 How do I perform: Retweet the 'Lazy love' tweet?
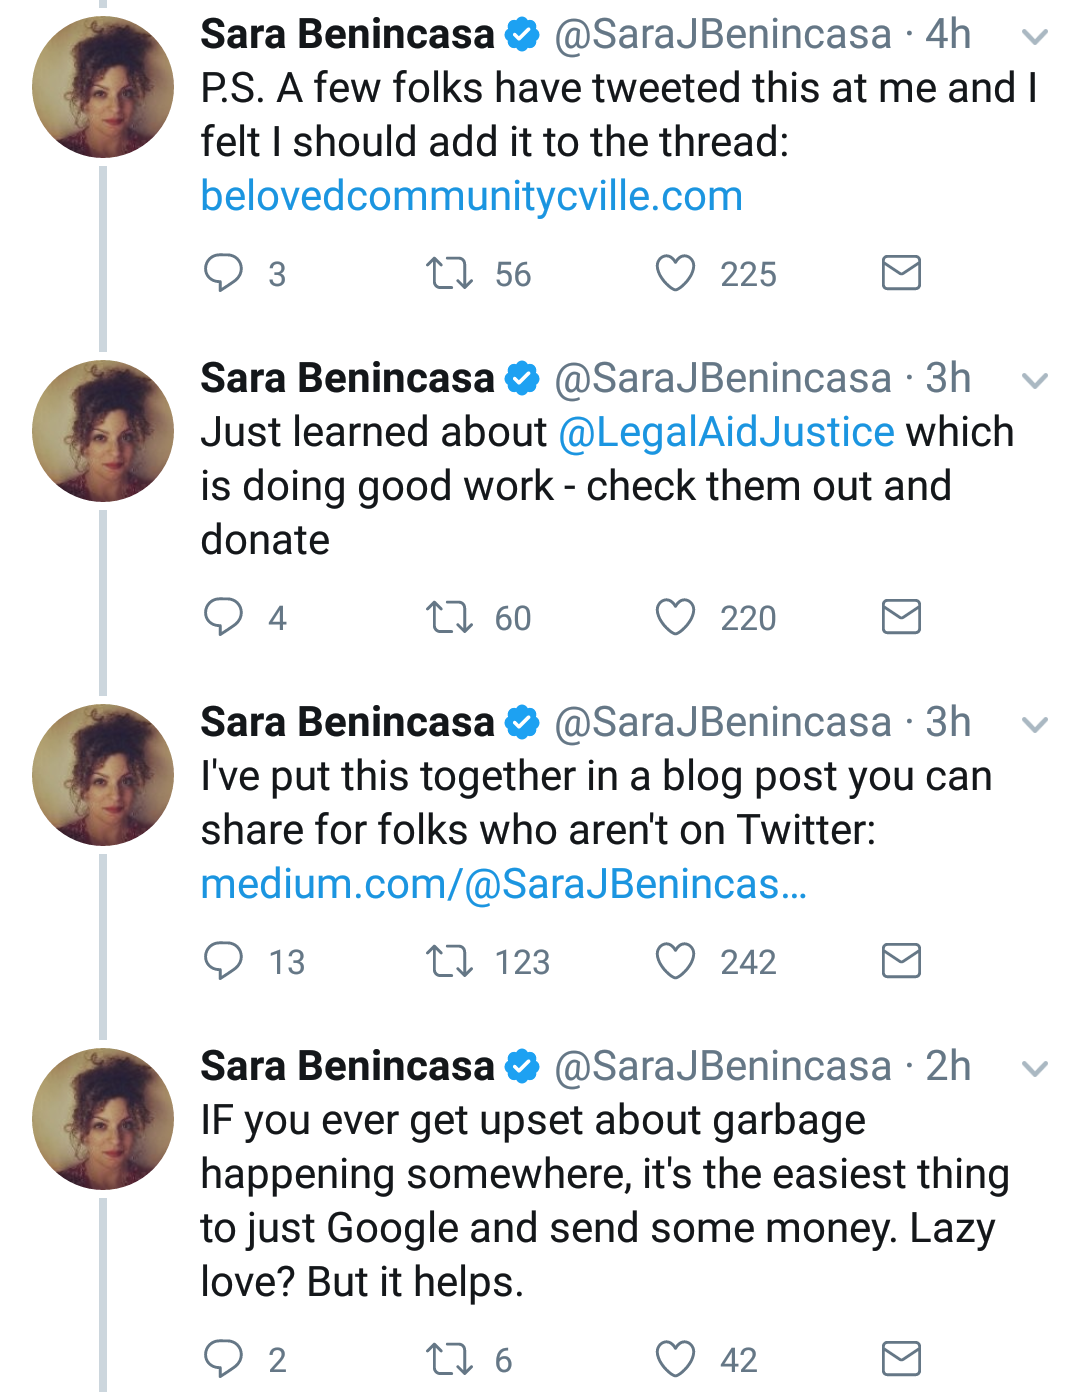coord(449,1359)
